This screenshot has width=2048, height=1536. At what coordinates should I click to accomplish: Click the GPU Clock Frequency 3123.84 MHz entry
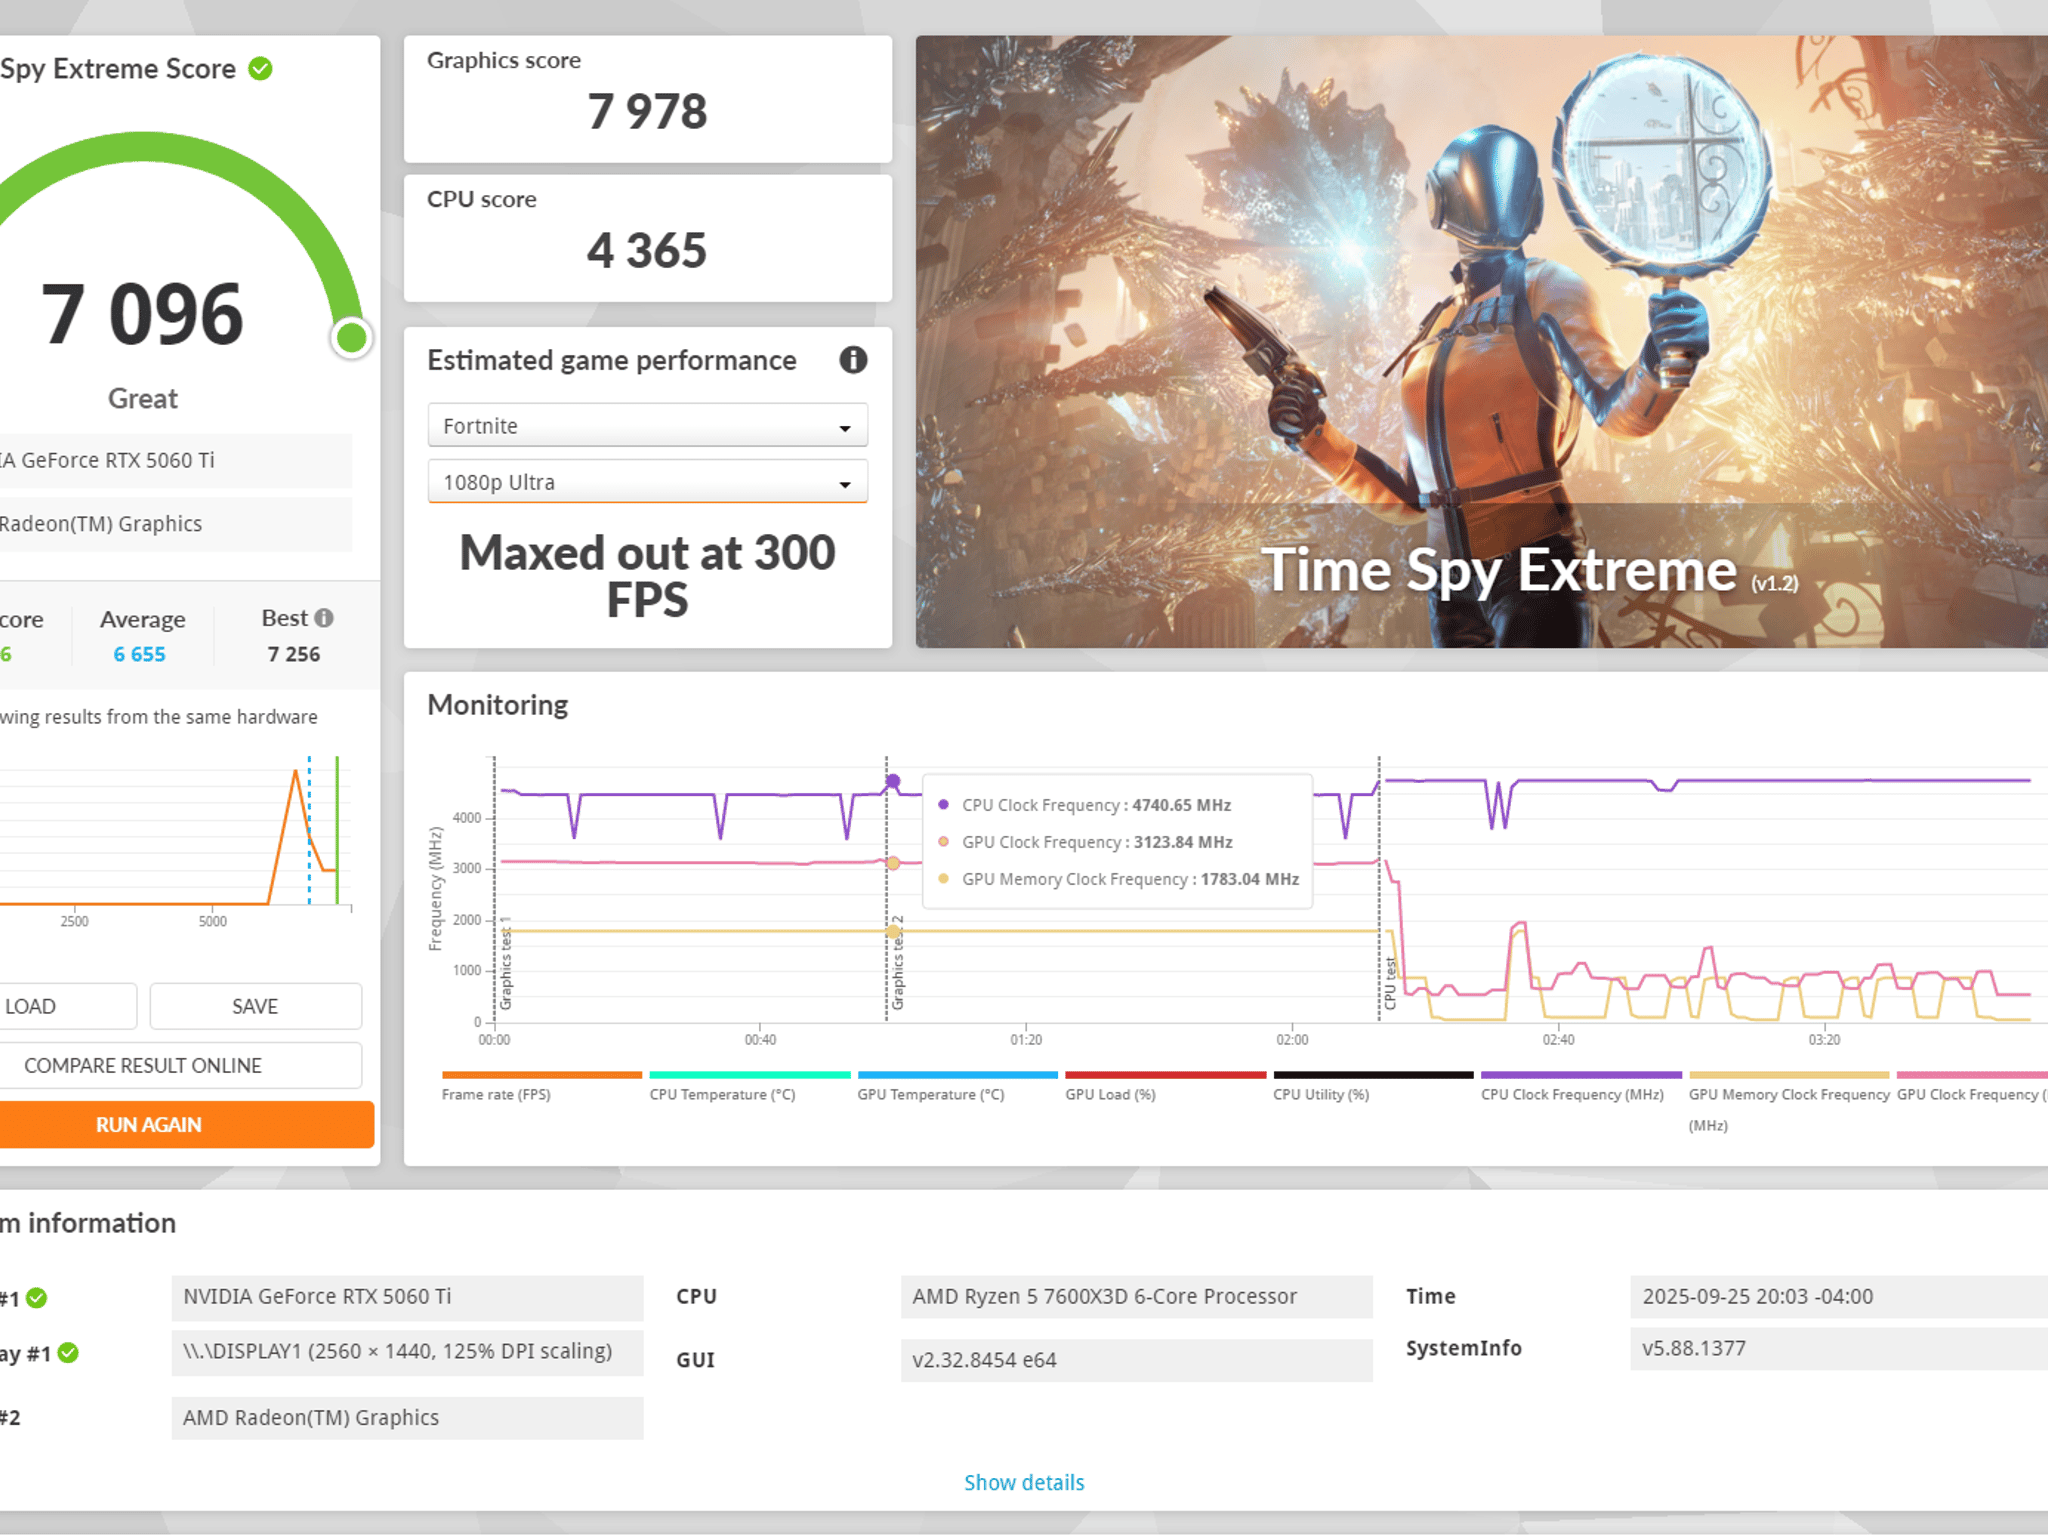pyautogui.click(x=1085, y=842)
